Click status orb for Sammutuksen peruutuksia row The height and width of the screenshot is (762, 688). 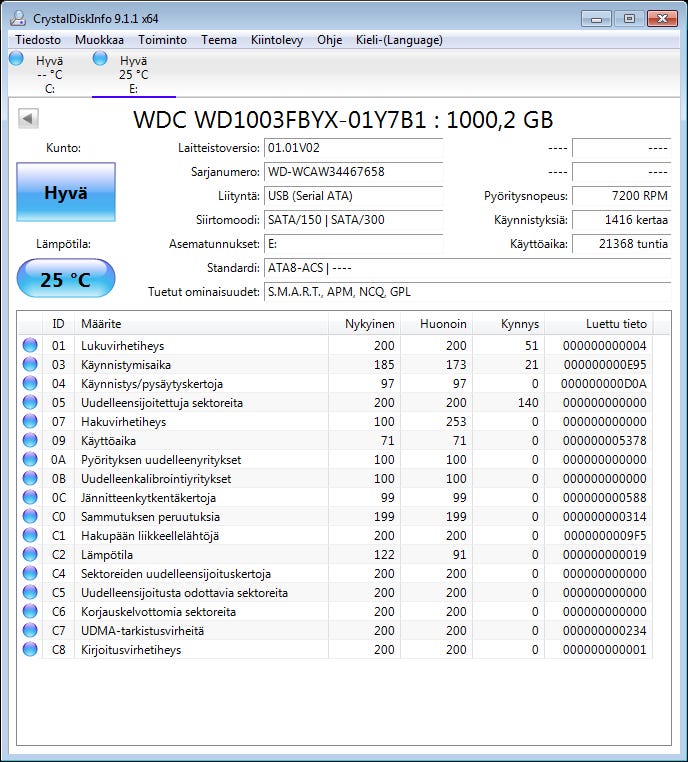pyautogui.click(x=30, y=516)
